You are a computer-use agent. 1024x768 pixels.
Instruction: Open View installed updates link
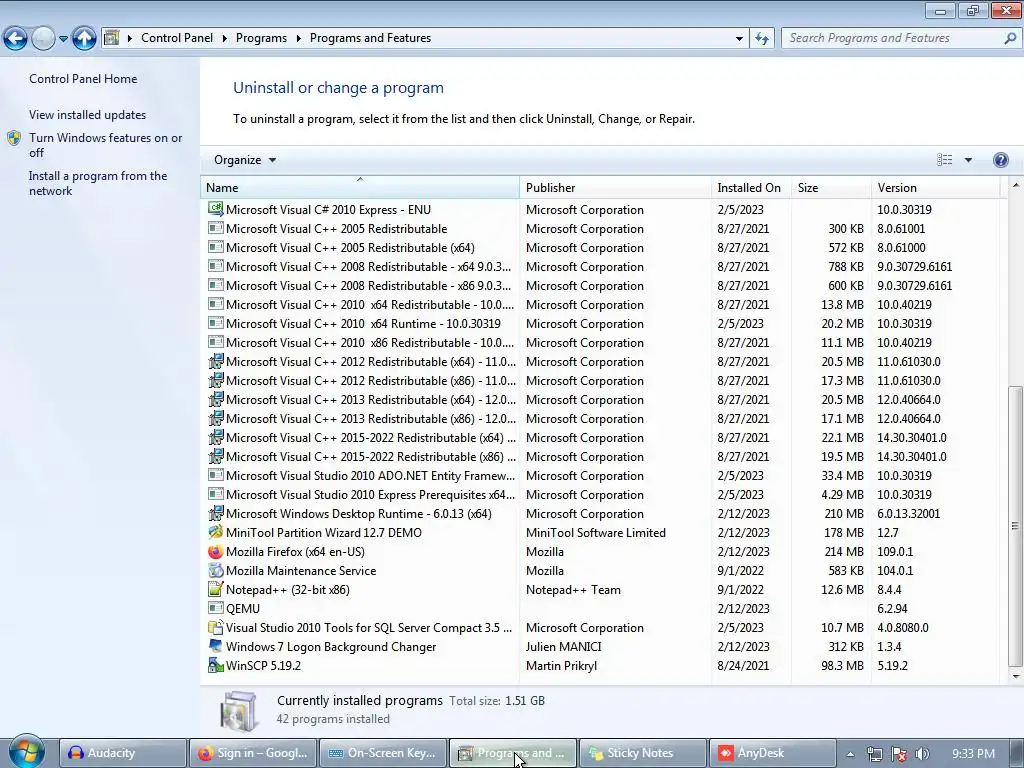[x=88, y=115]
